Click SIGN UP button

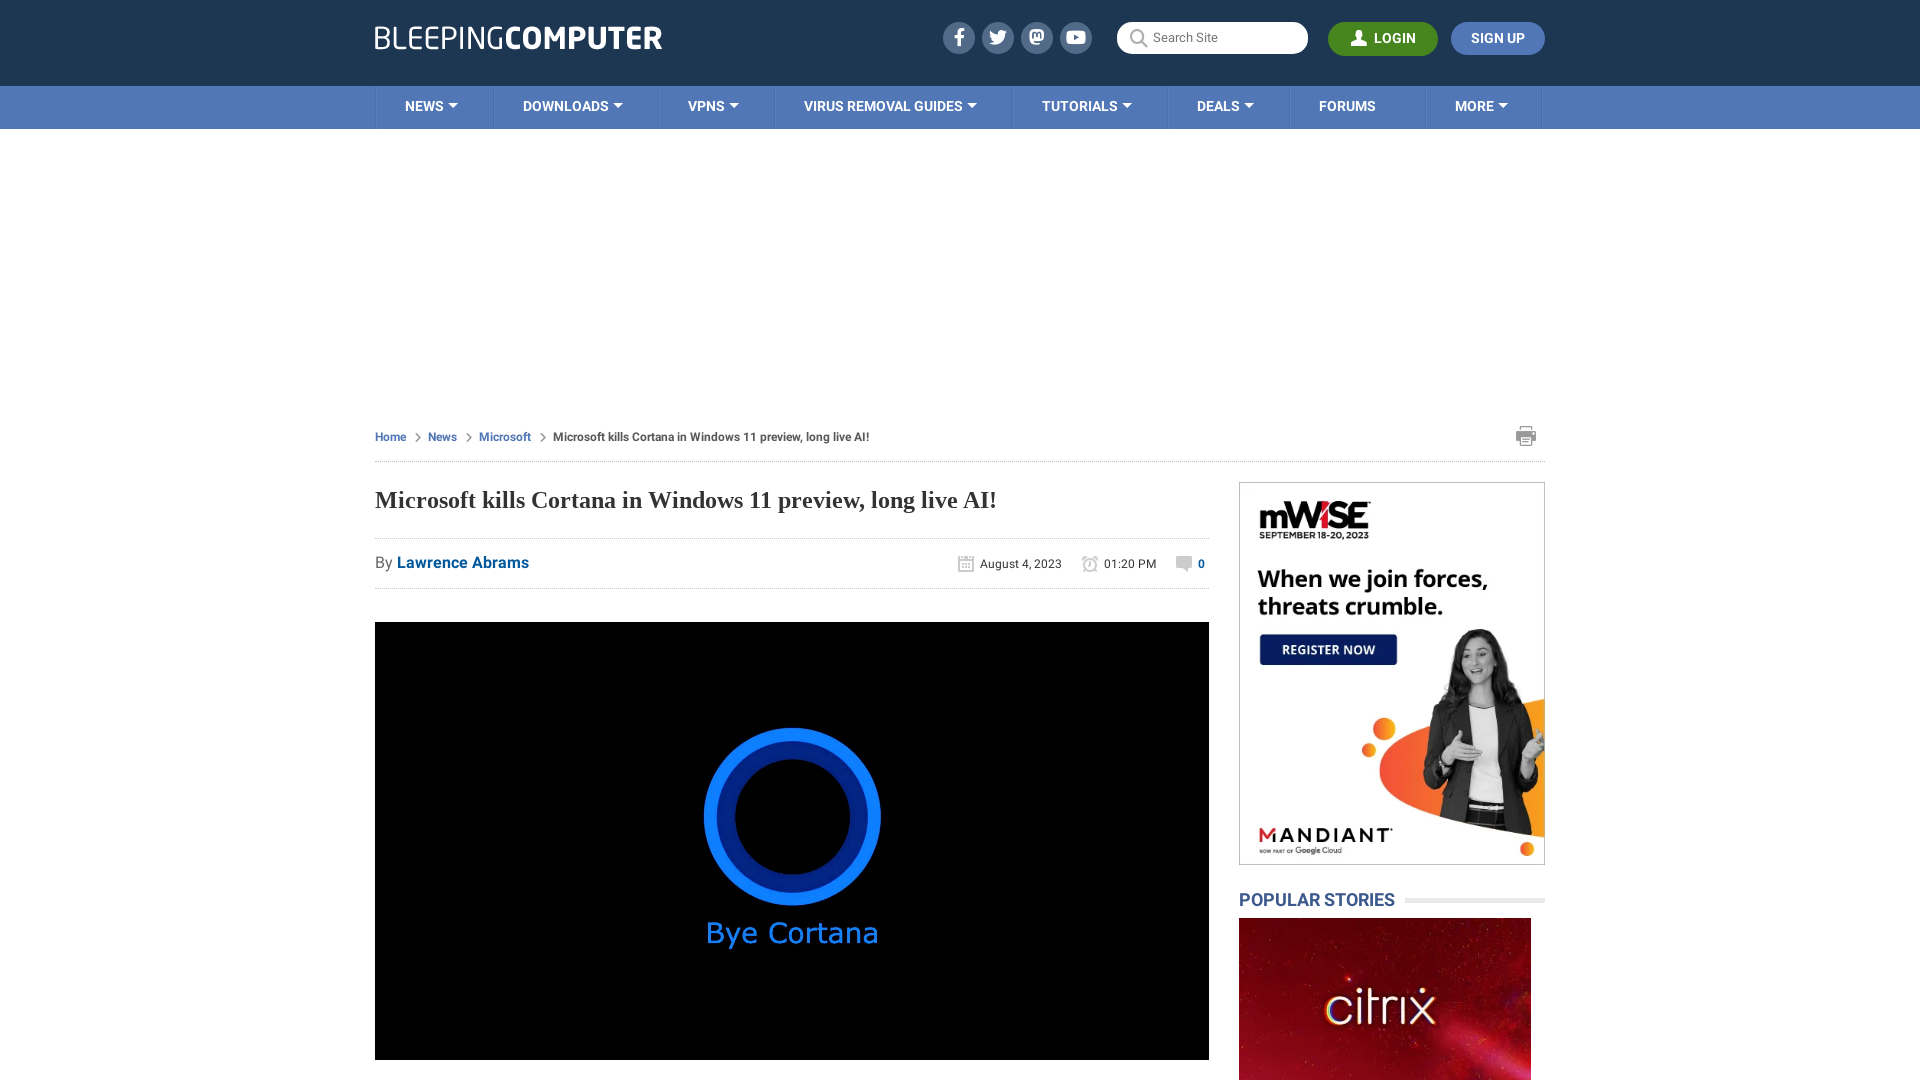(x=1498, y=37)
